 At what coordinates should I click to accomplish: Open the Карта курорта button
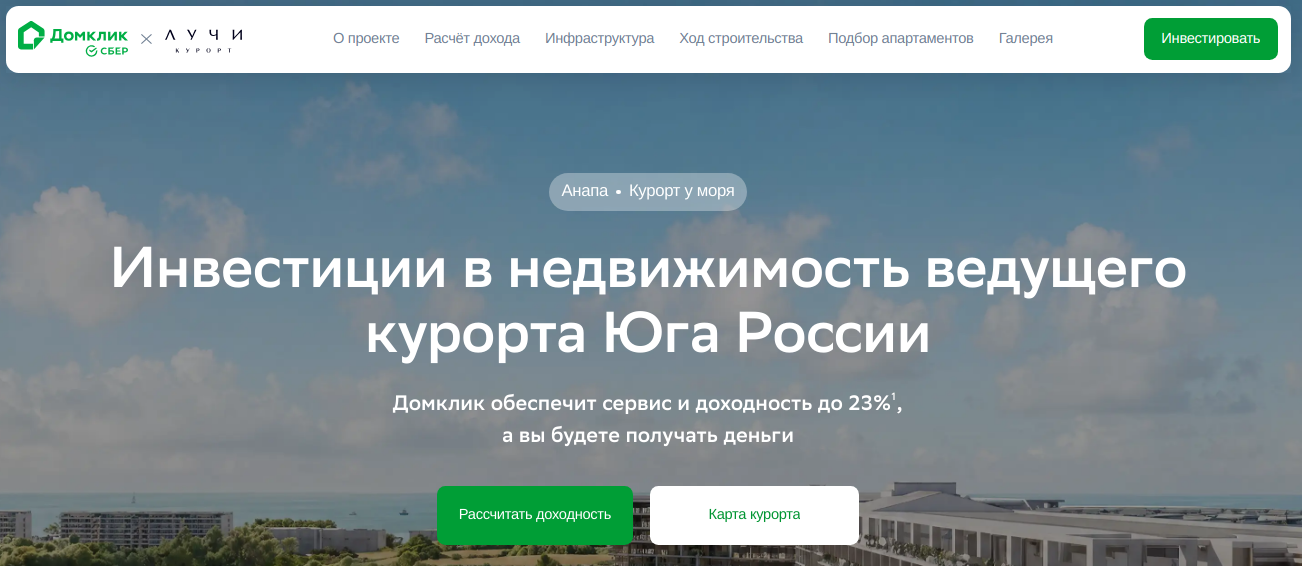tap(754, 515)
